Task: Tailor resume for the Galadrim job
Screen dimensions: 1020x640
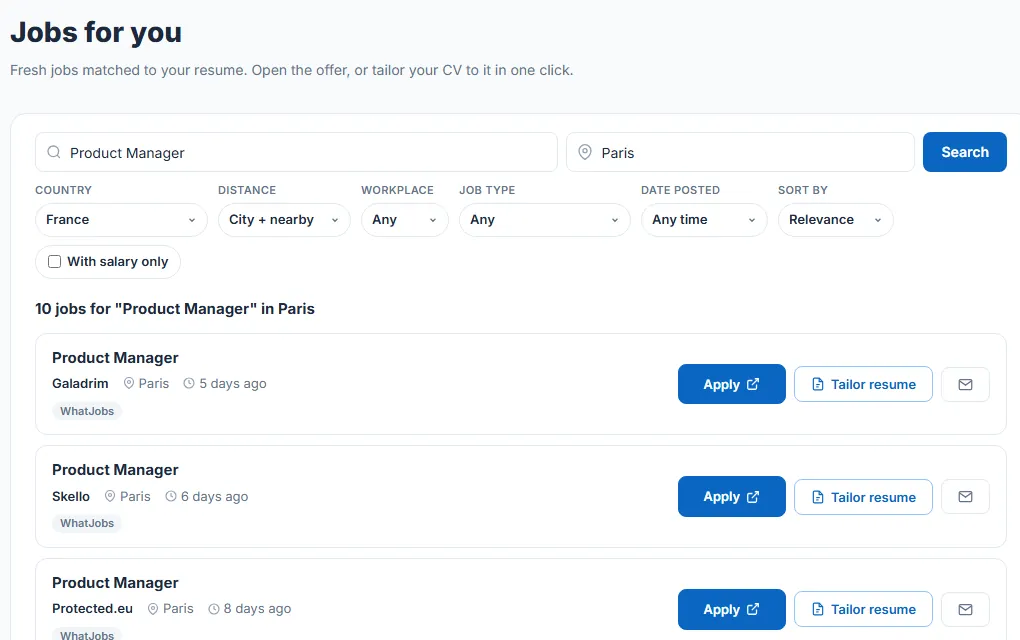Action: (x=863, y=384)
